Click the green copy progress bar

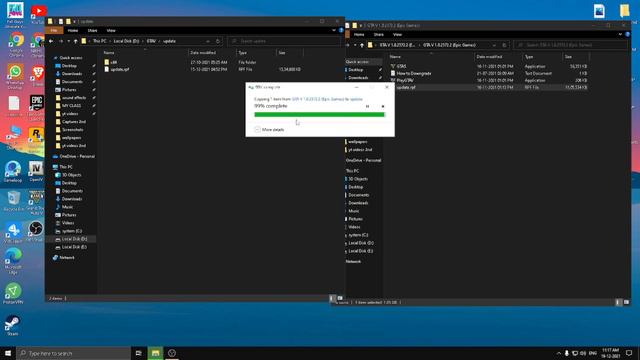click(320, 115)
